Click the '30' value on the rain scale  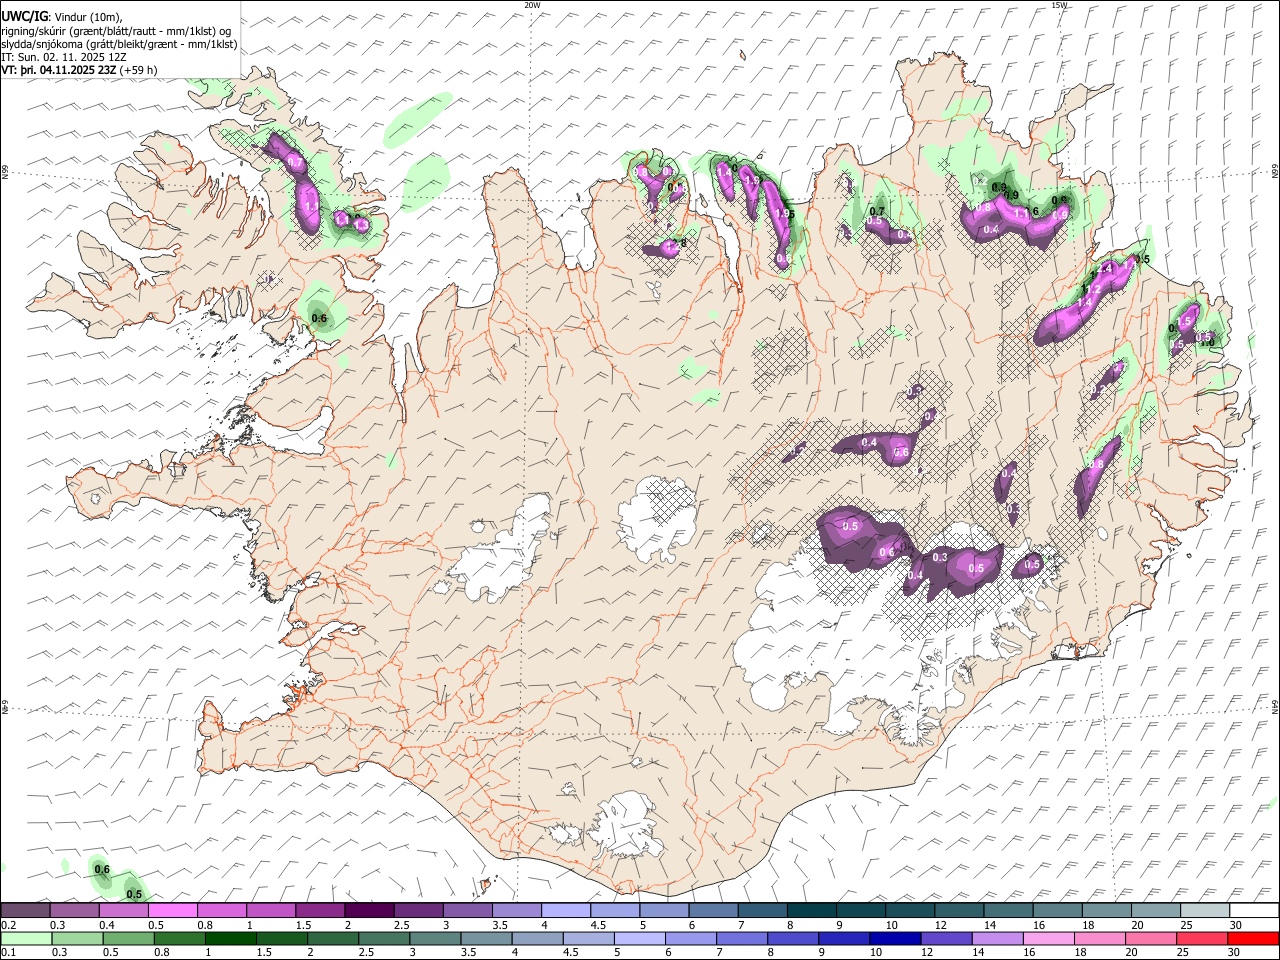click(x=1236, y=952)
